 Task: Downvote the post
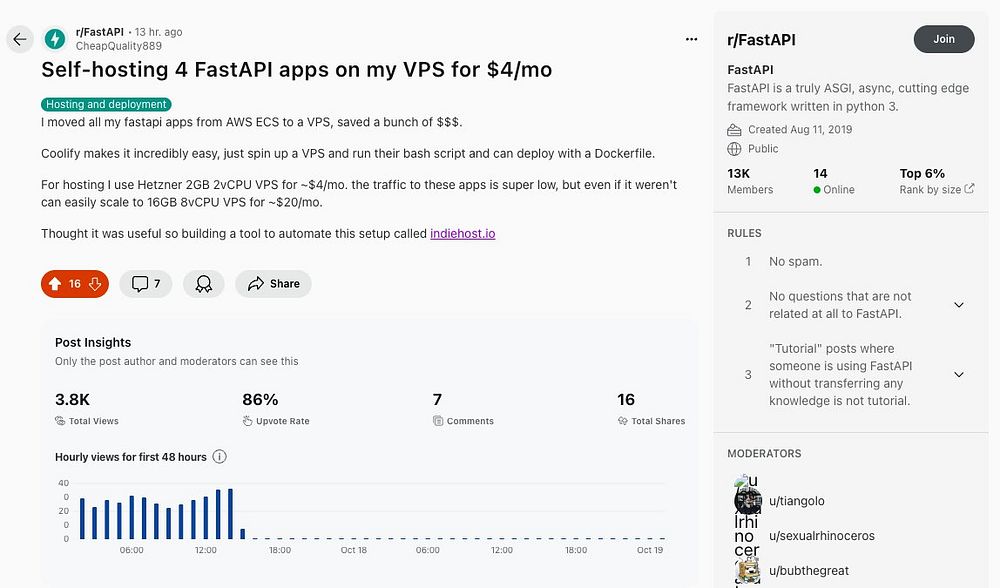click(95, 284)
